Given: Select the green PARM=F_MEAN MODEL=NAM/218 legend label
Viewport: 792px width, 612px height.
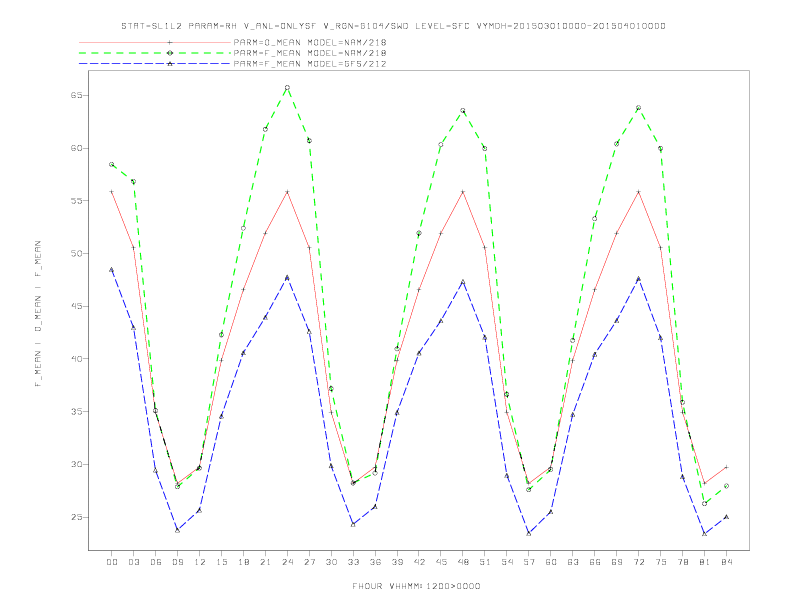Looking at the screenshot, I should click(310, 53).
